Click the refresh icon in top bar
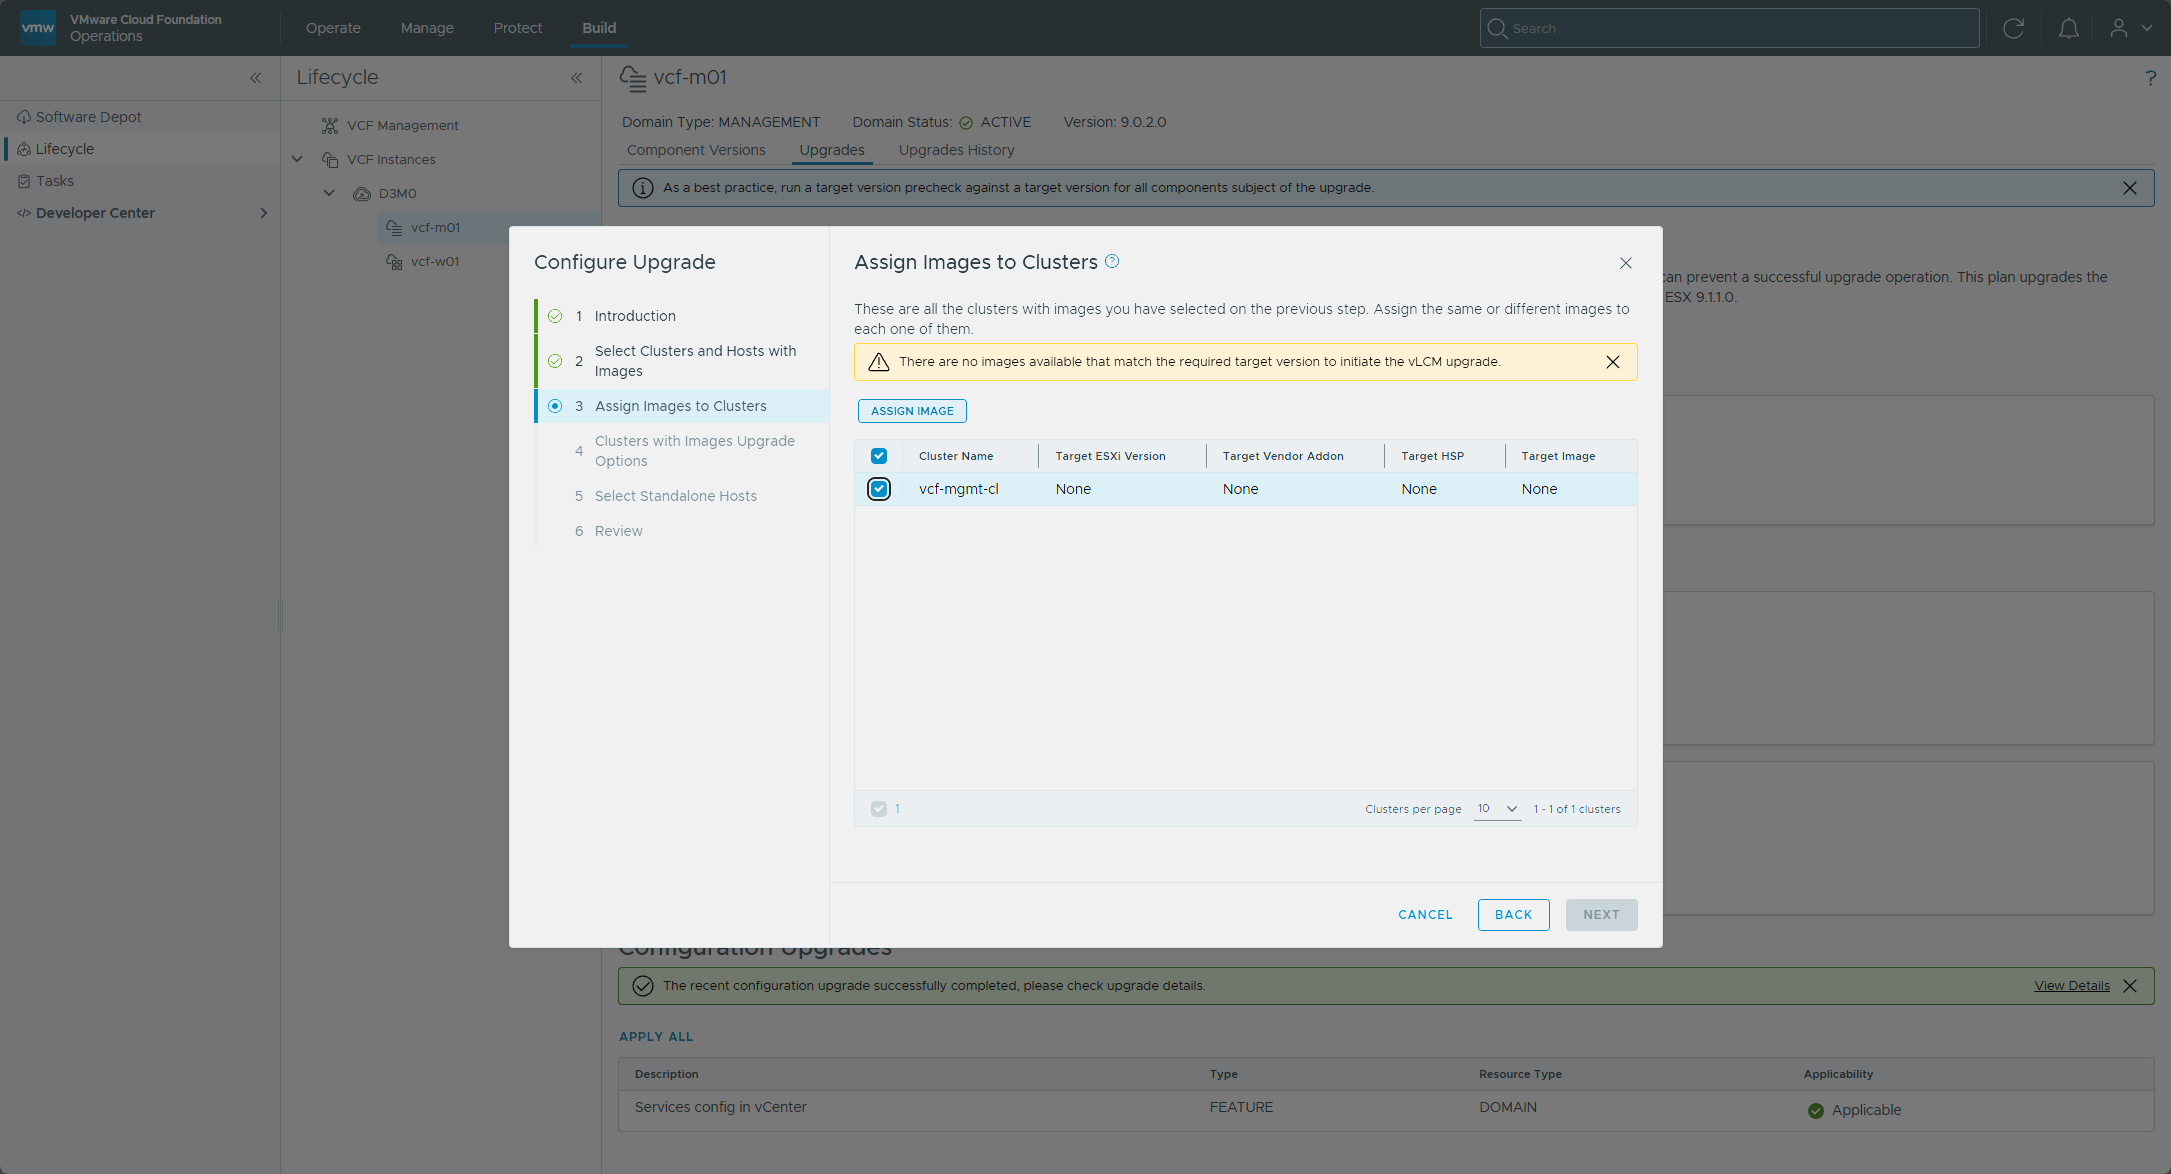 [2013, 28]
